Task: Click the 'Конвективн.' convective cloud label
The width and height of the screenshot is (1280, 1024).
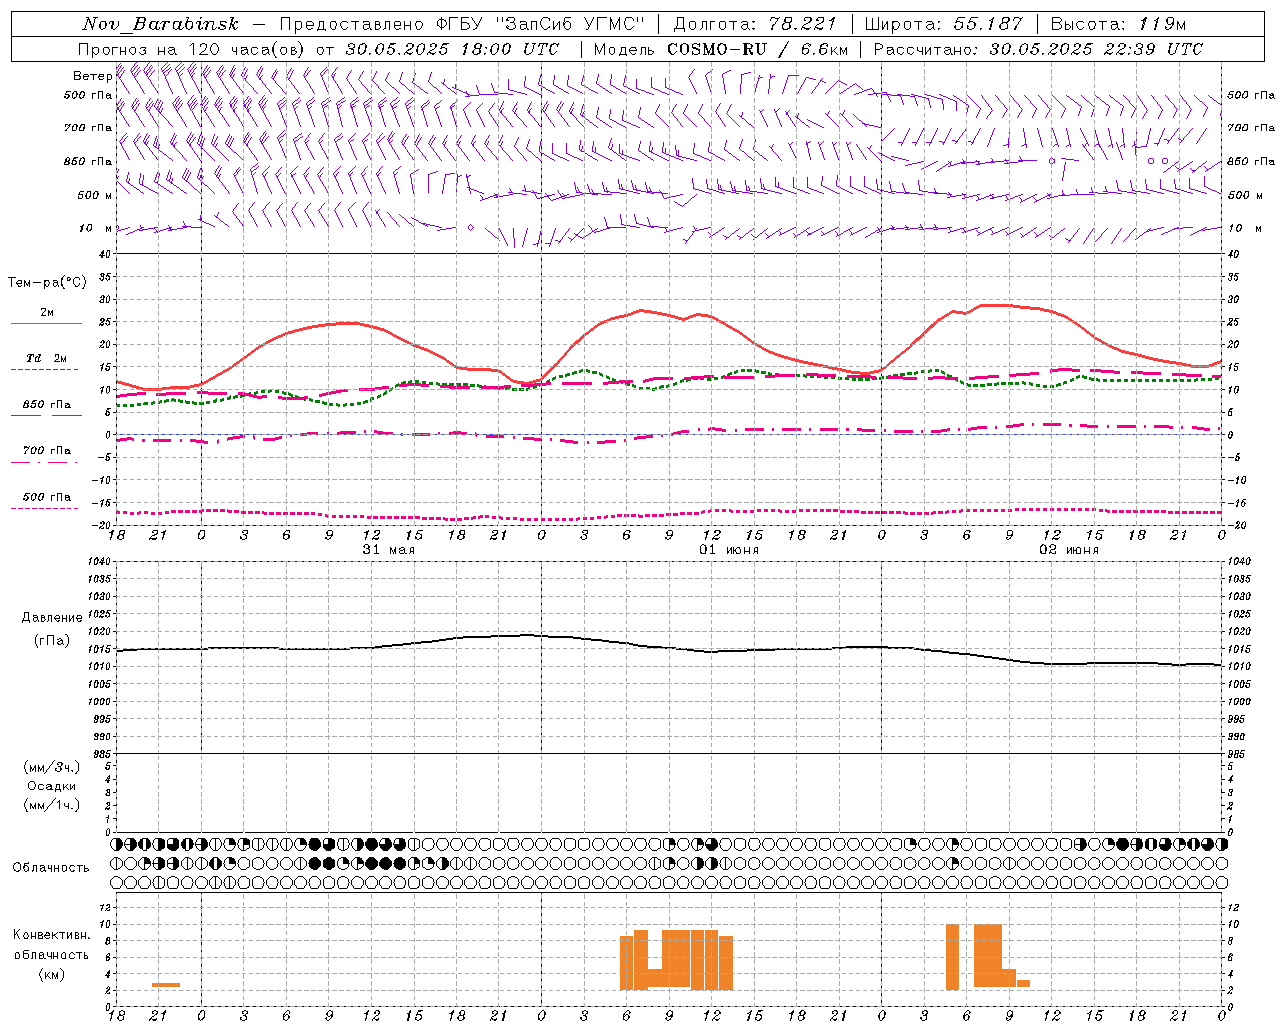Action: [x=52, y=935]
